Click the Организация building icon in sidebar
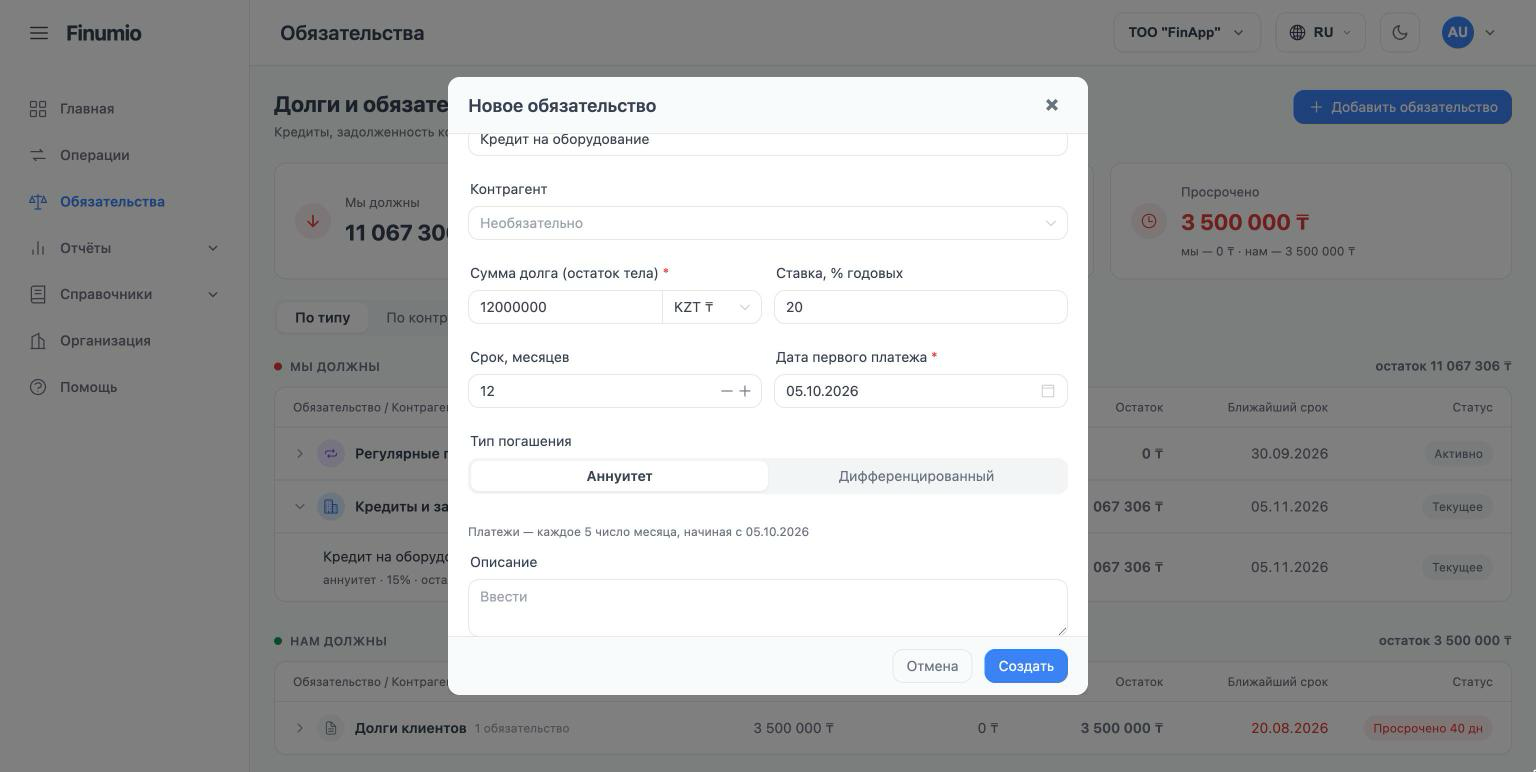 [38, 341]
